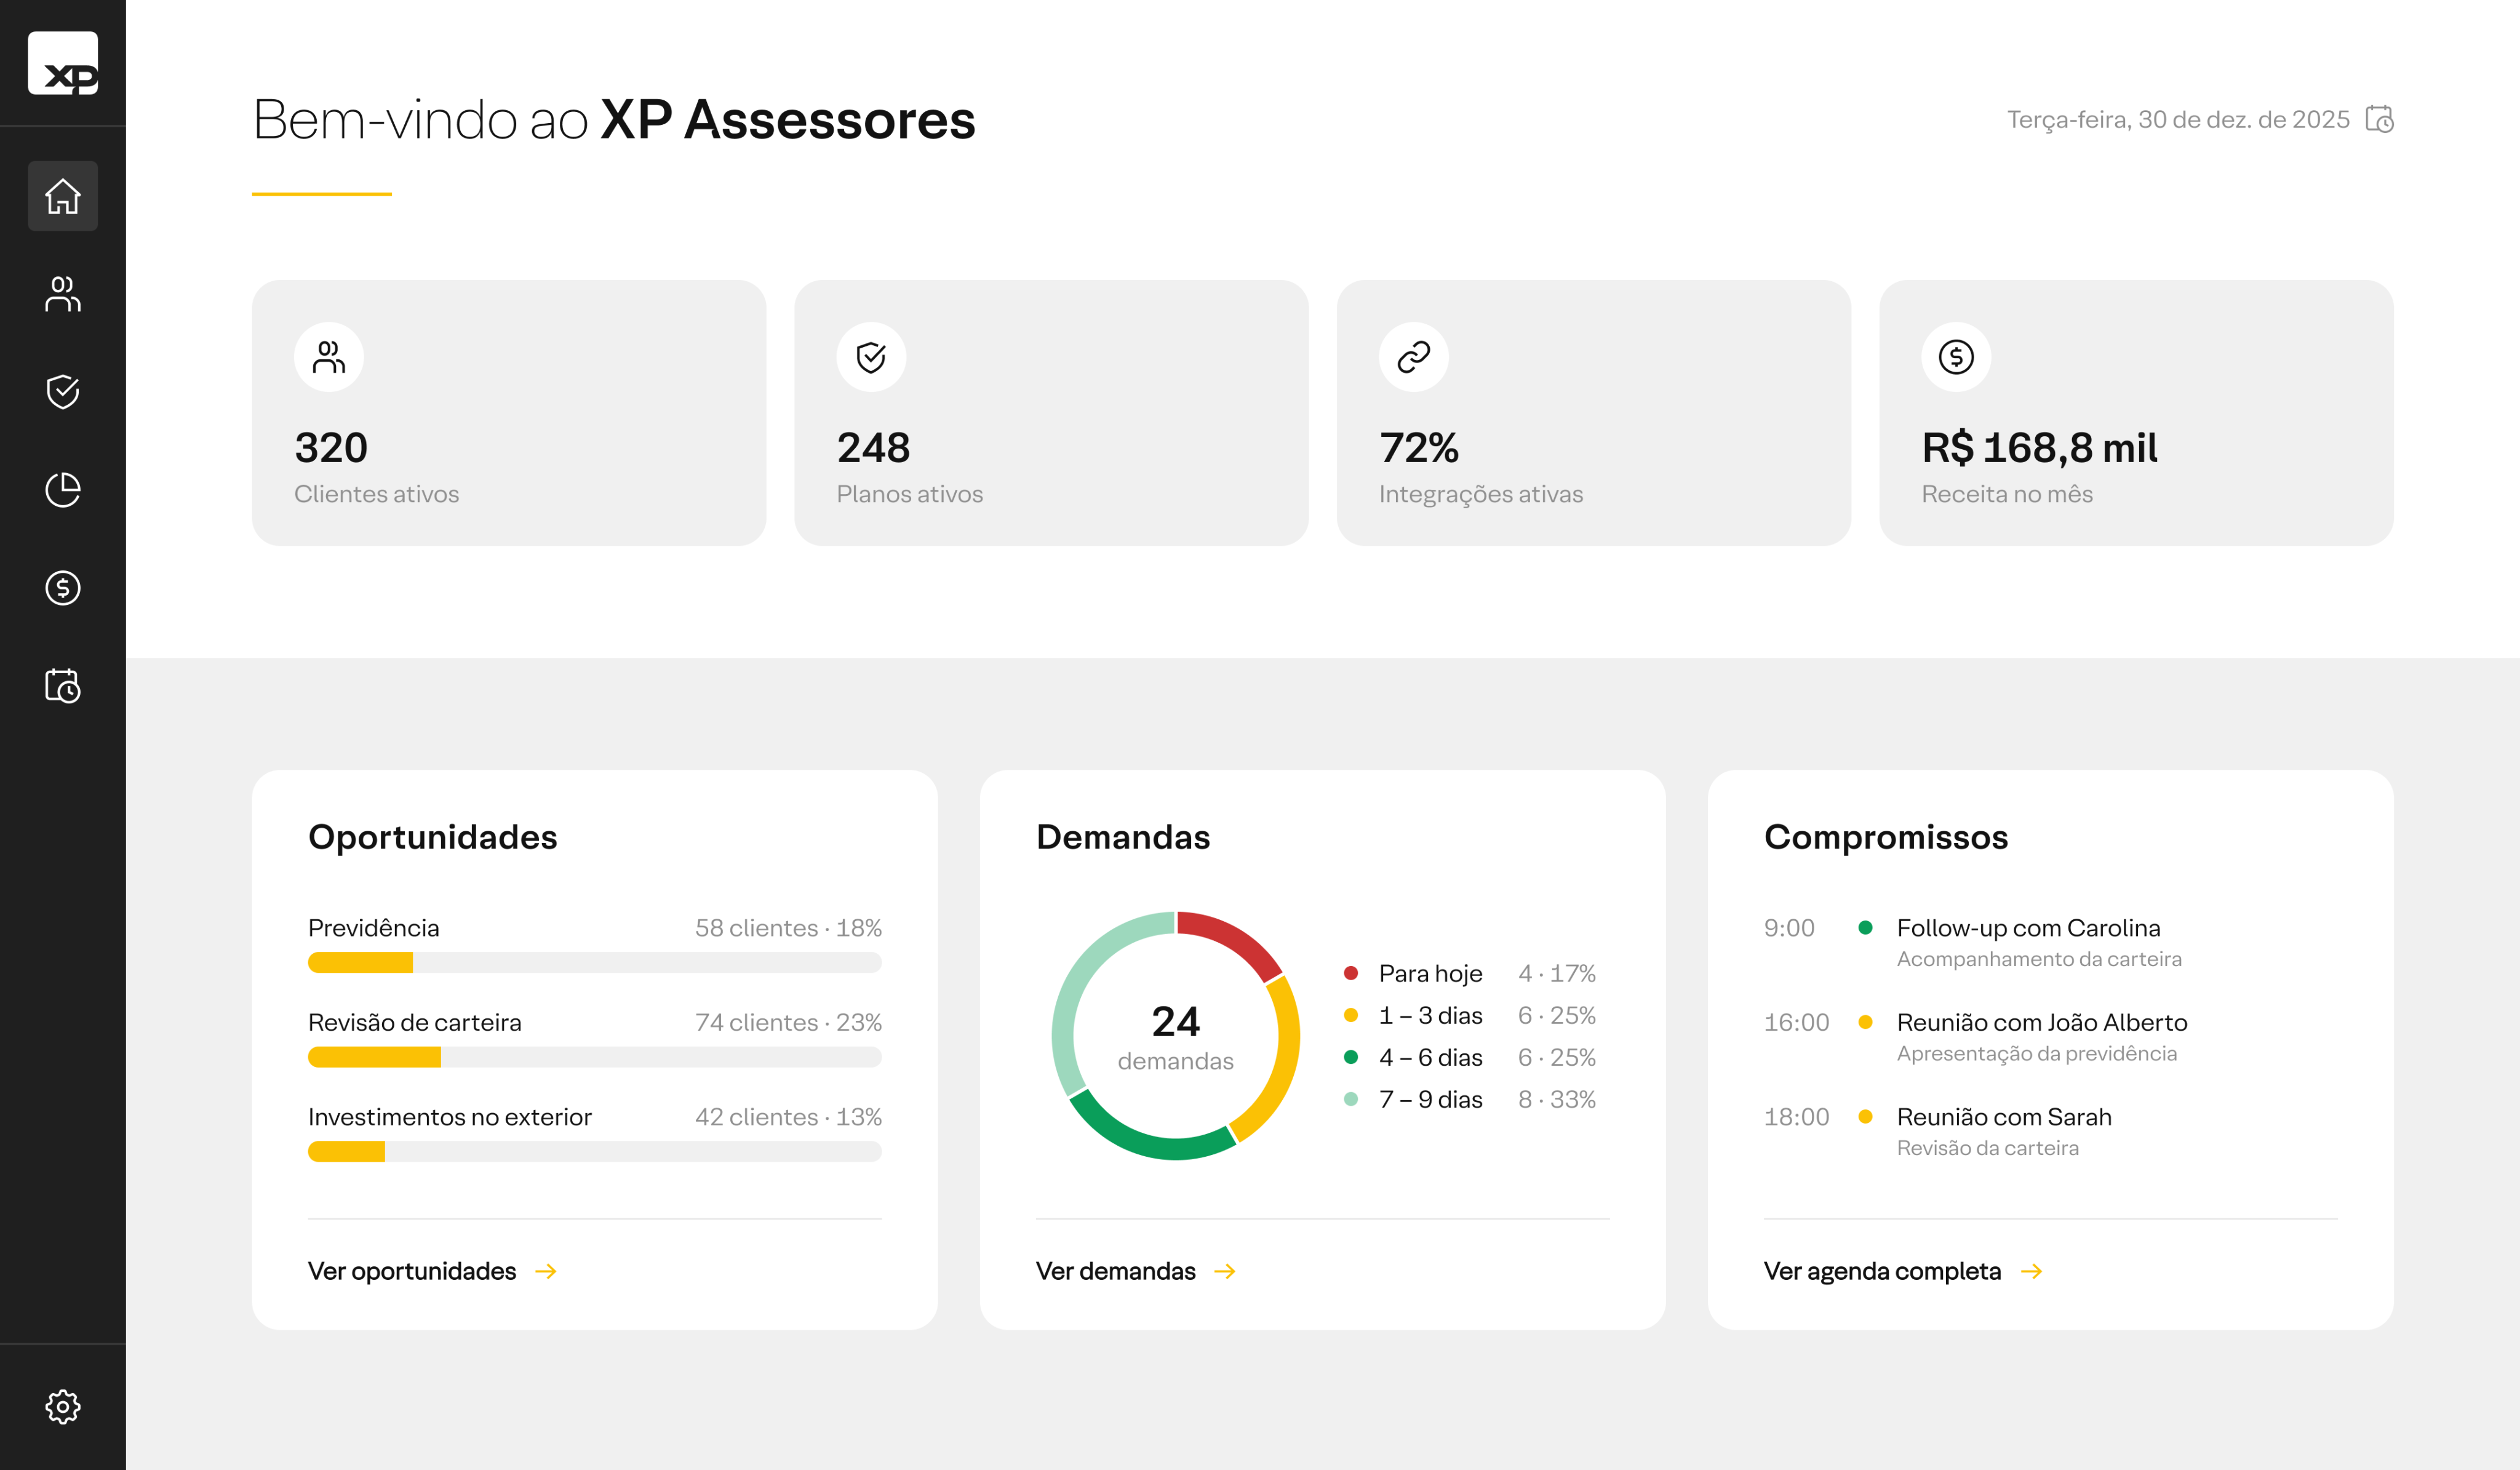Open the Reunião com Sarah appointment
2520x1470 pixels.
2050,1131
